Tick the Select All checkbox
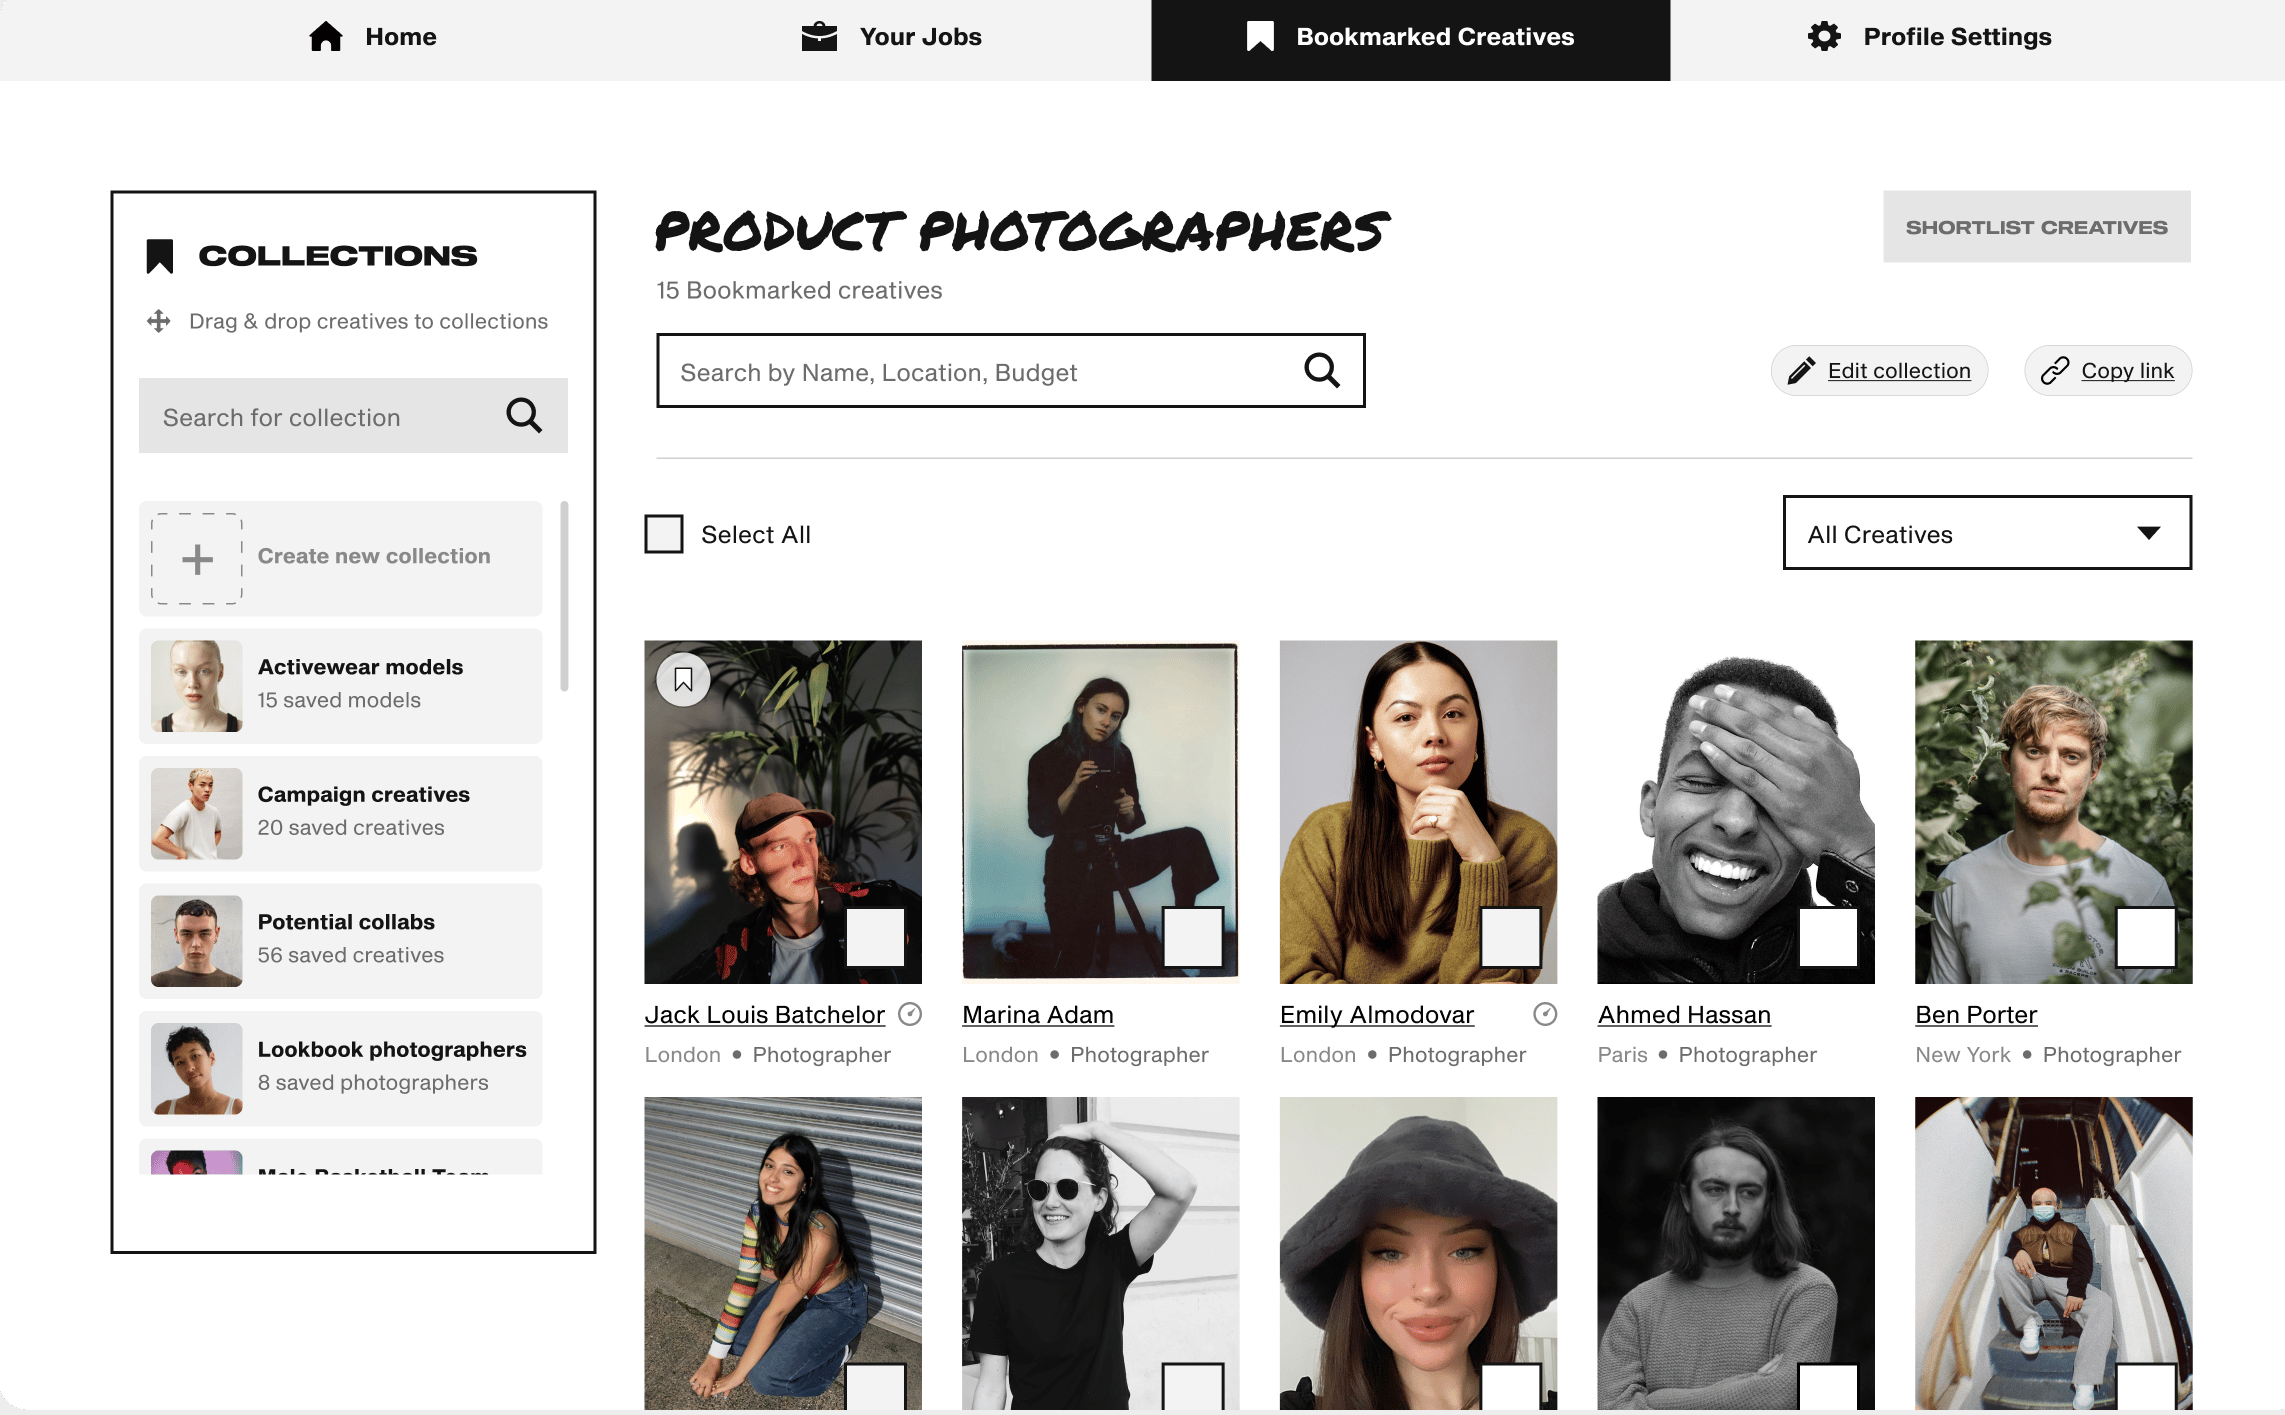The height and width of the screenshot is (1415, 2285). click(664, 534)
